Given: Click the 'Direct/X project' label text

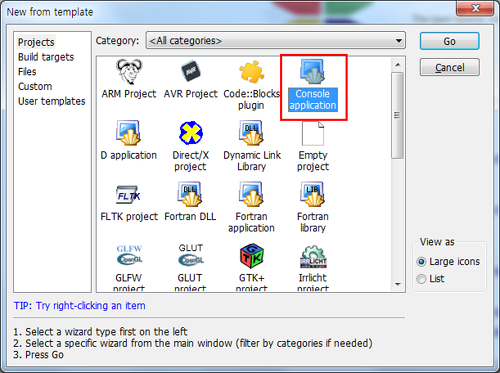Looking at the screenshot, I should tap(190, 161).
